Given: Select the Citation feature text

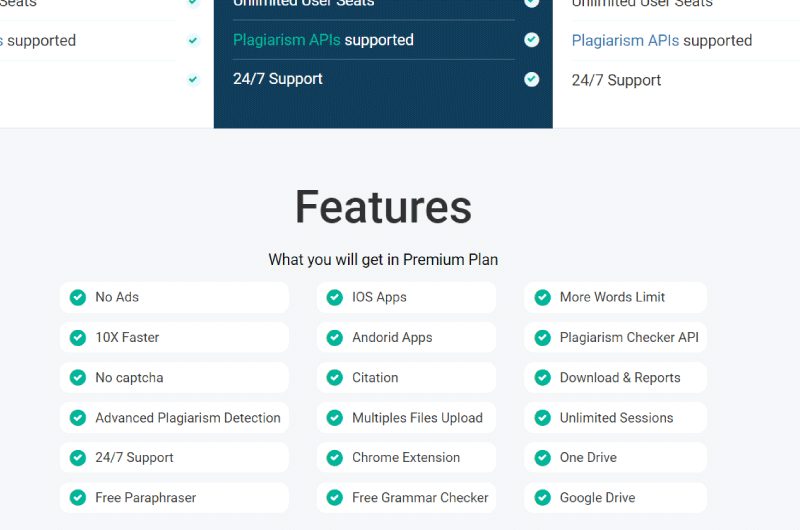Looking at the screenshot, I should [375, 377].
